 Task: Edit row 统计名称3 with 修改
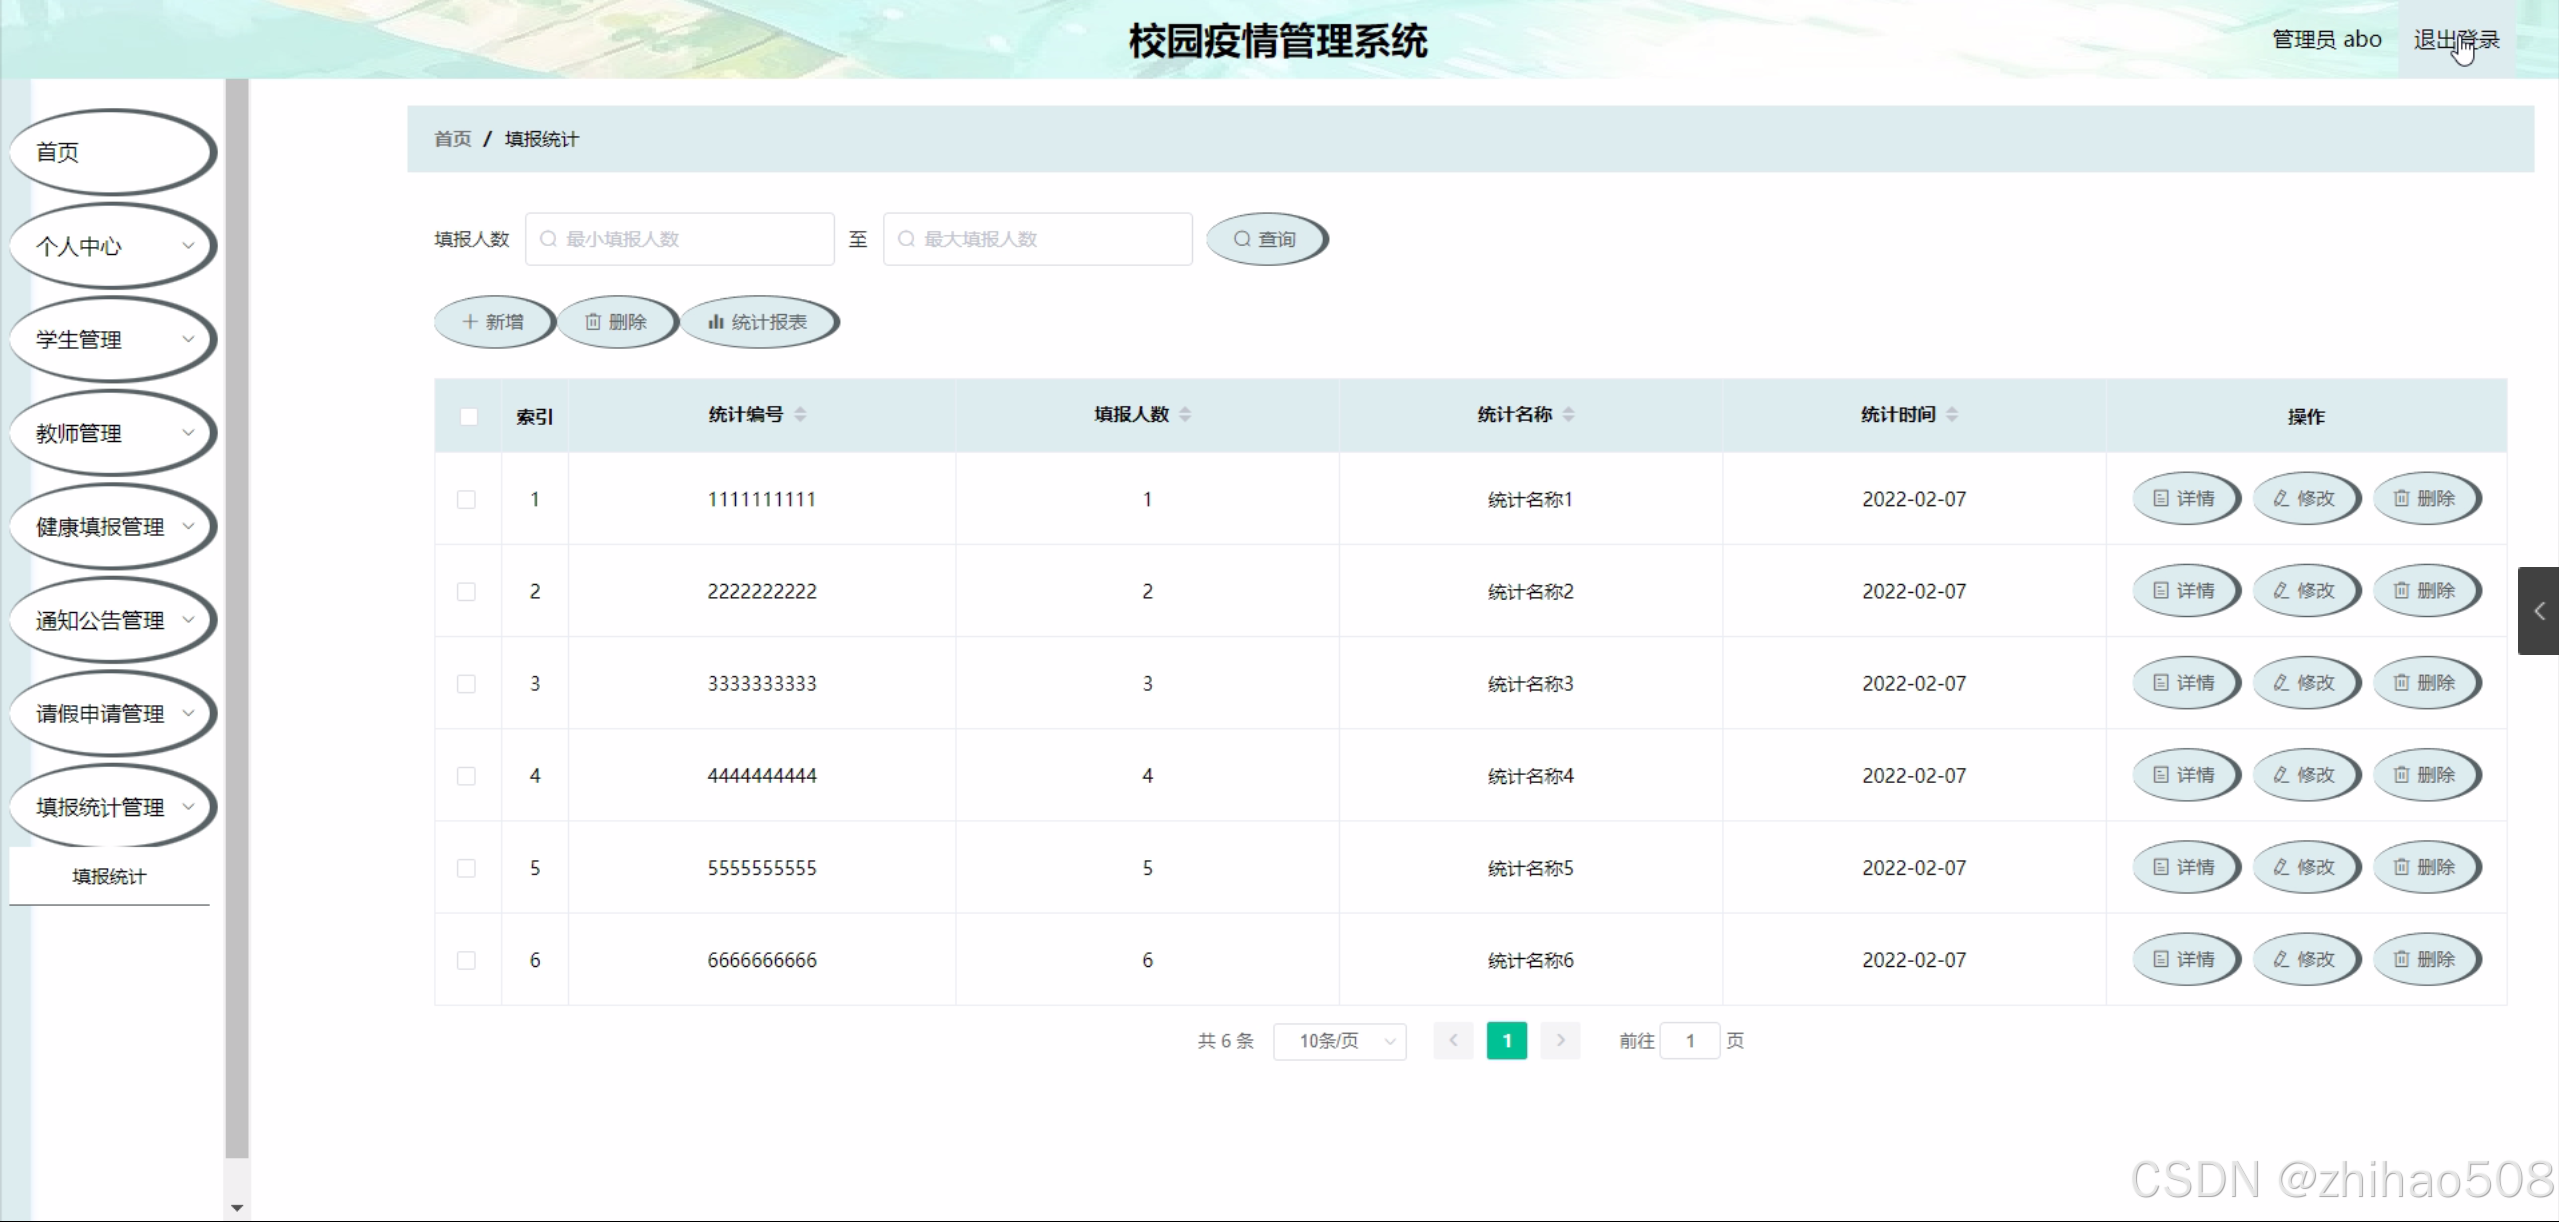2305,683
